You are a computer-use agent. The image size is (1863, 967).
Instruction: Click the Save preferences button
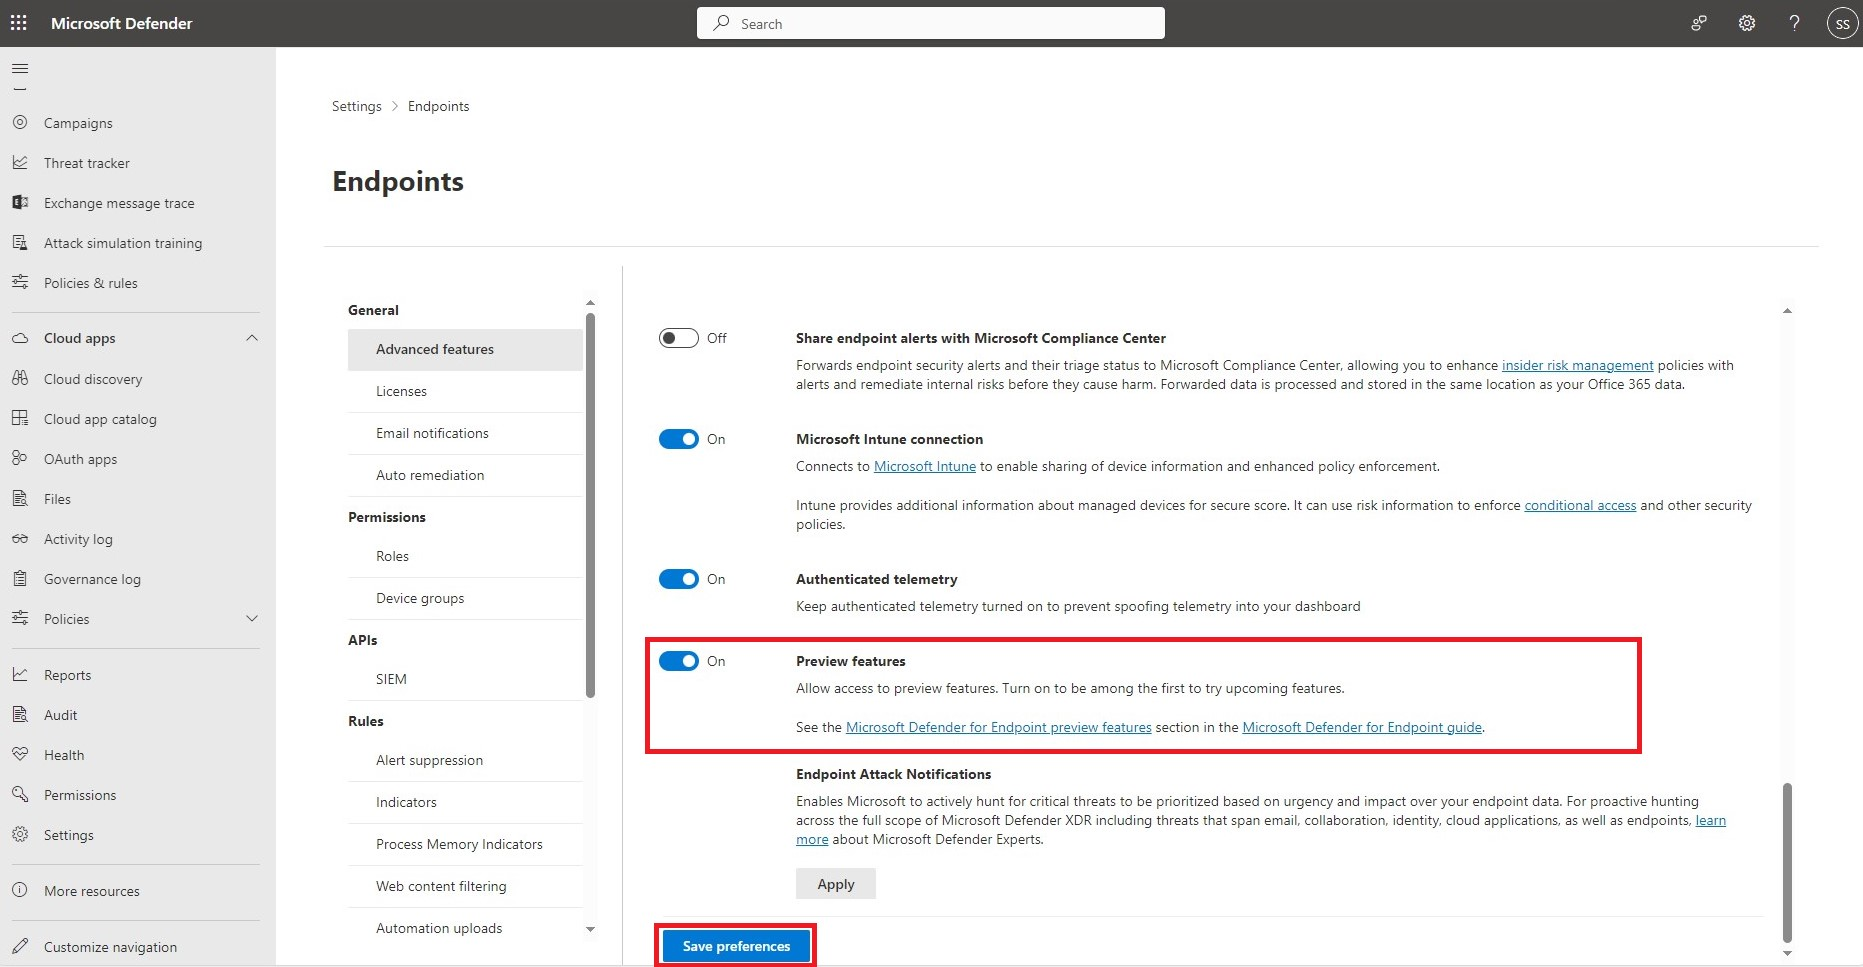[x=734, y=945]
